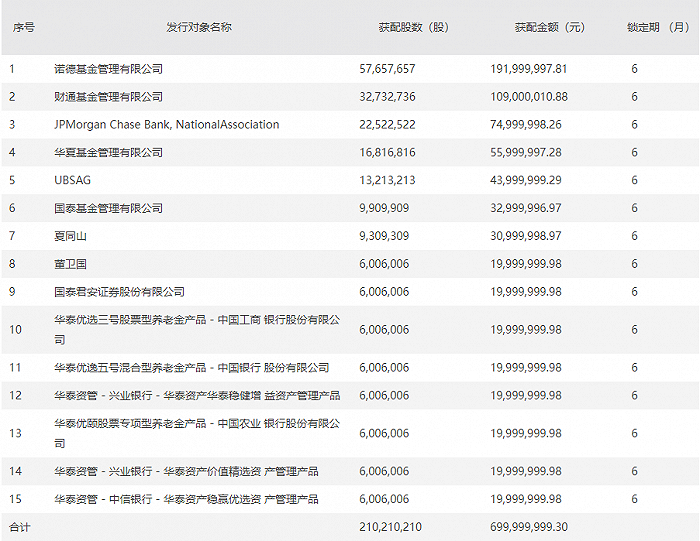Click total shares 210,210,210
Viewport: 700px width, 541px height.
(x=391, y=527)
